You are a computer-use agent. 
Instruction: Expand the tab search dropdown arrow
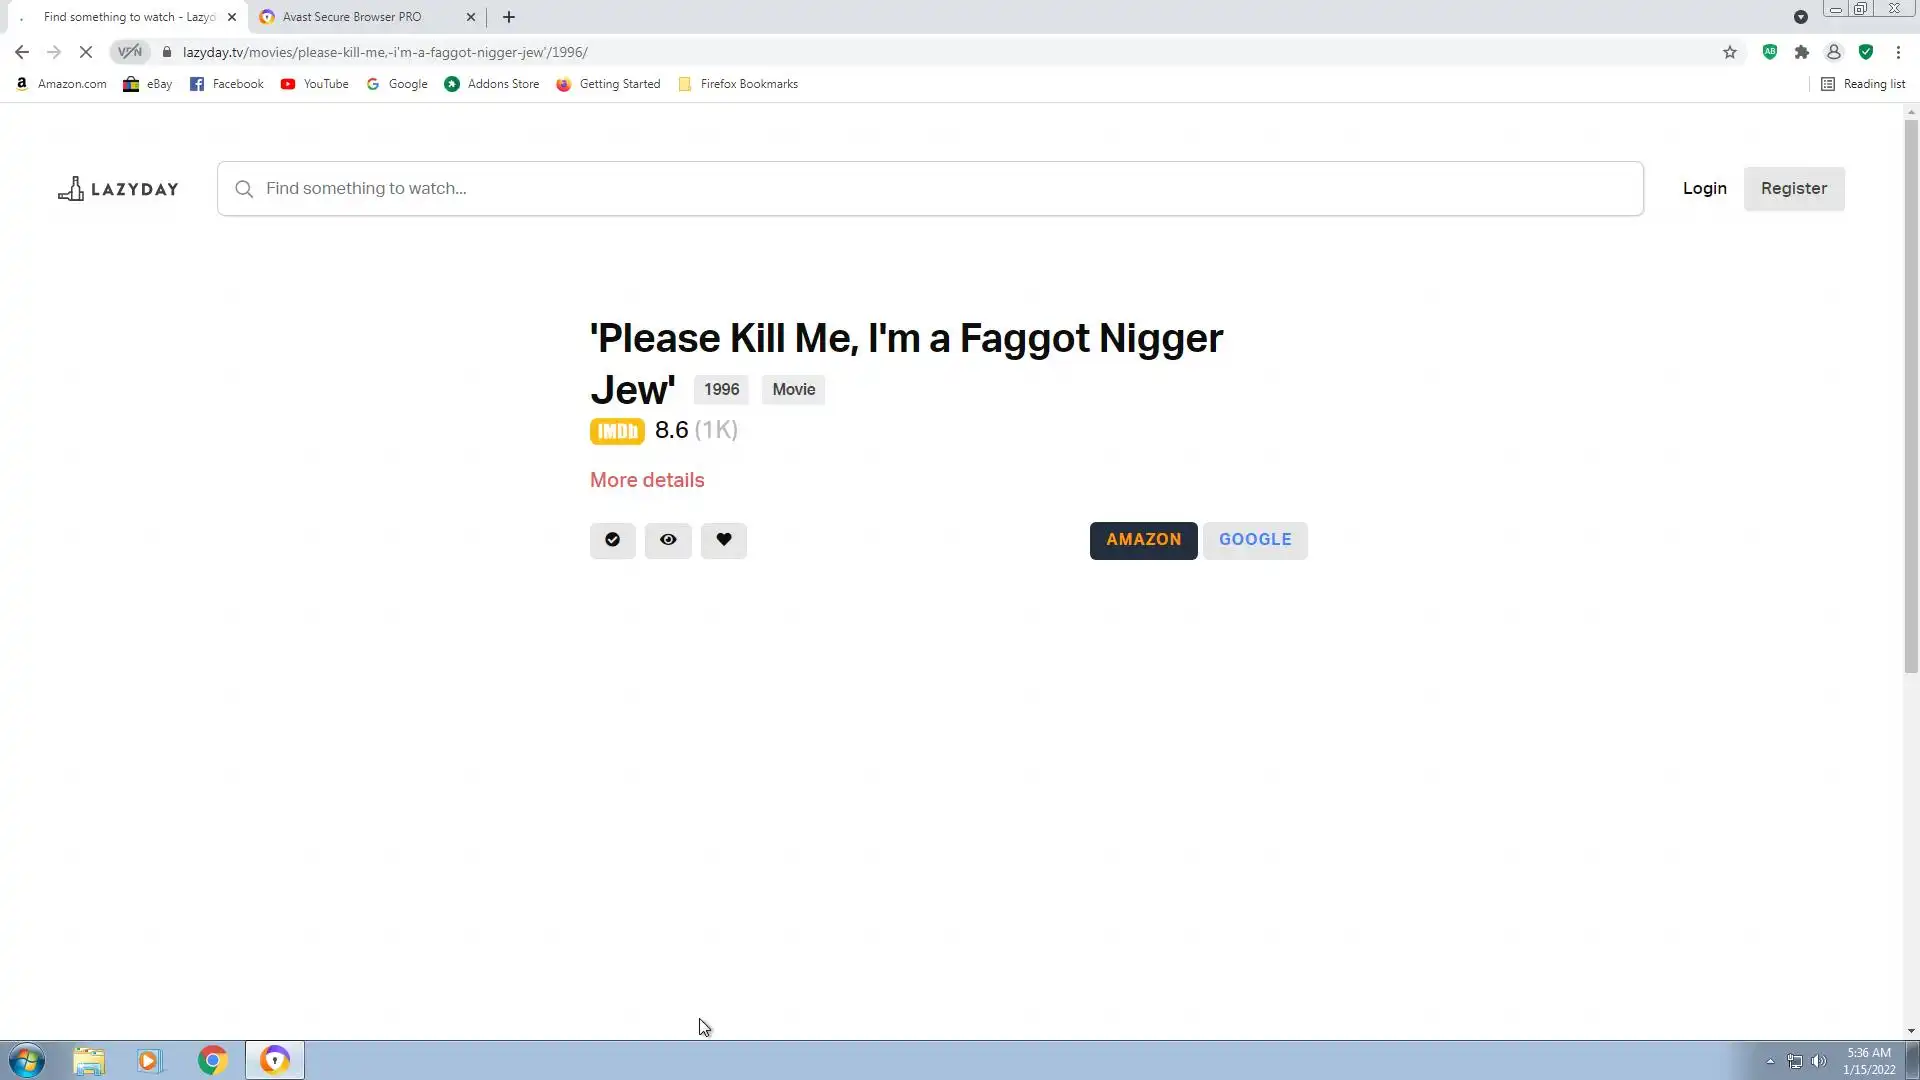click(1800, 17)
